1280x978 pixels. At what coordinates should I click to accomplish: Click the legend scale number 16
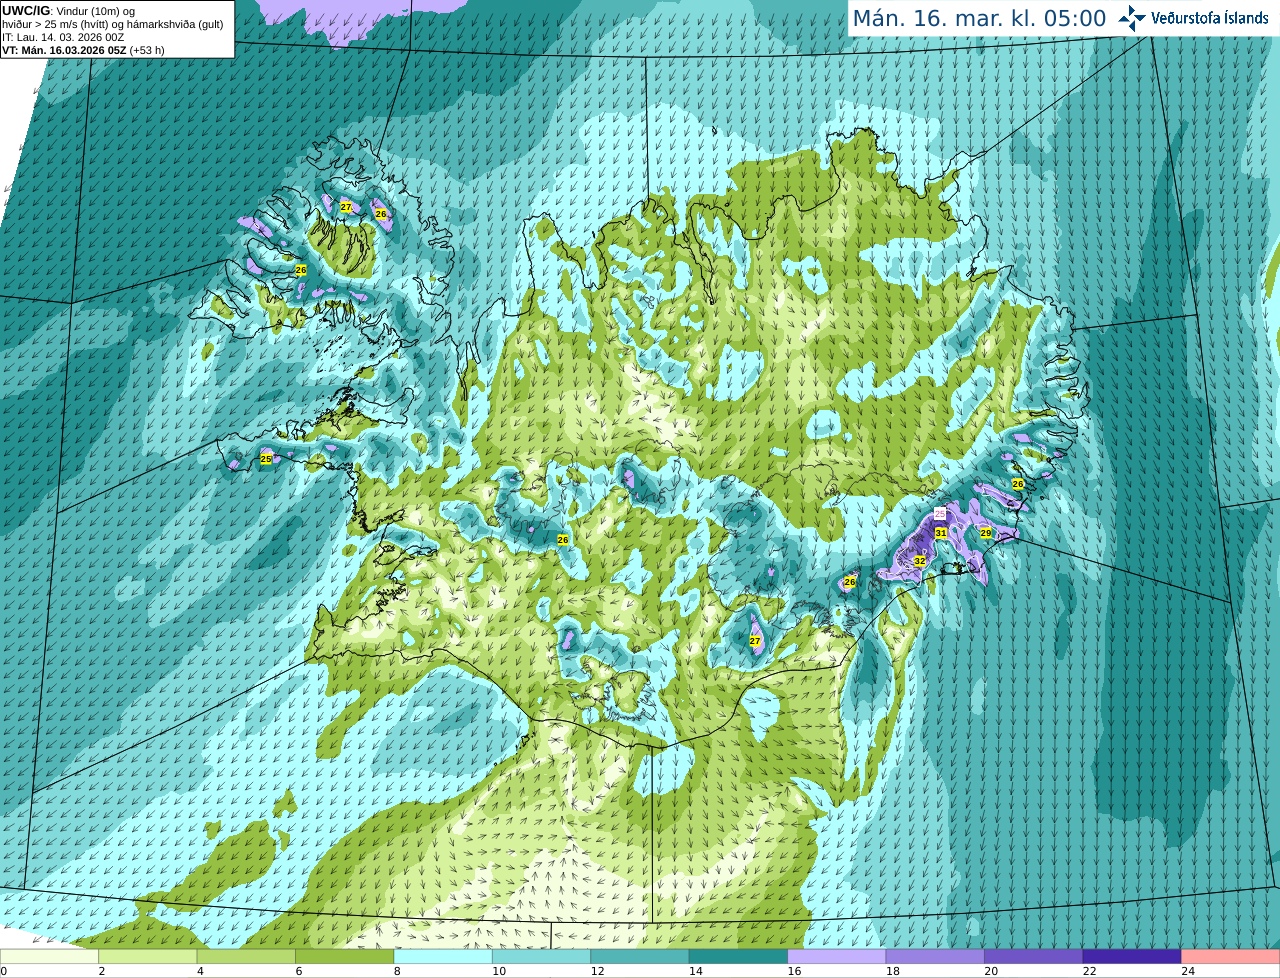click(795, 971)
